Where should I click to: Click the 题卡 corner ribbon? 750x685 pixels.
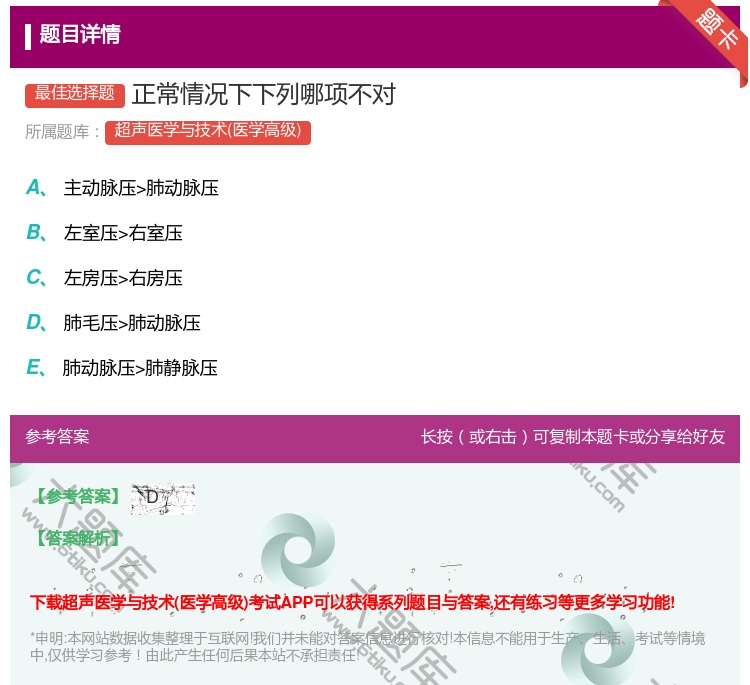point(718,30)
